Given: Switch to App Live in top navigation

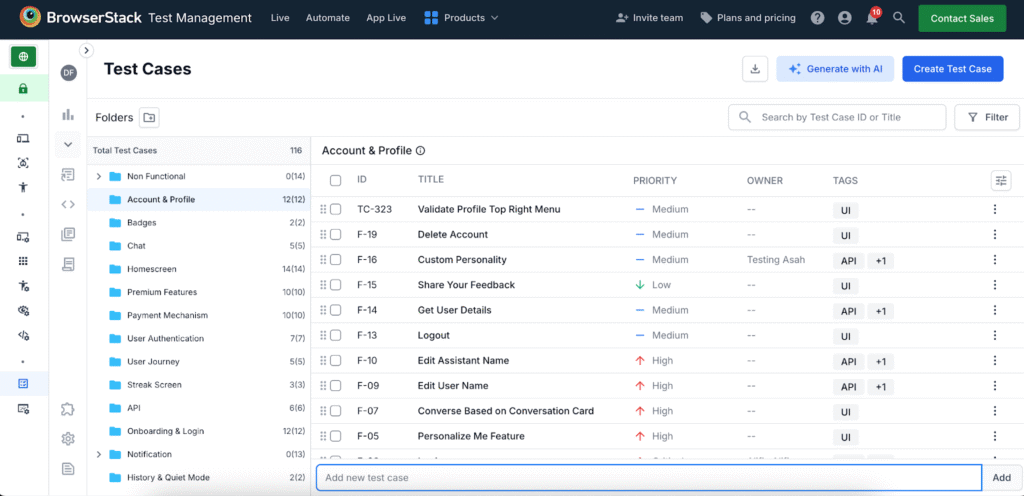Looking at the screenshot, I should tap(387, 18).
